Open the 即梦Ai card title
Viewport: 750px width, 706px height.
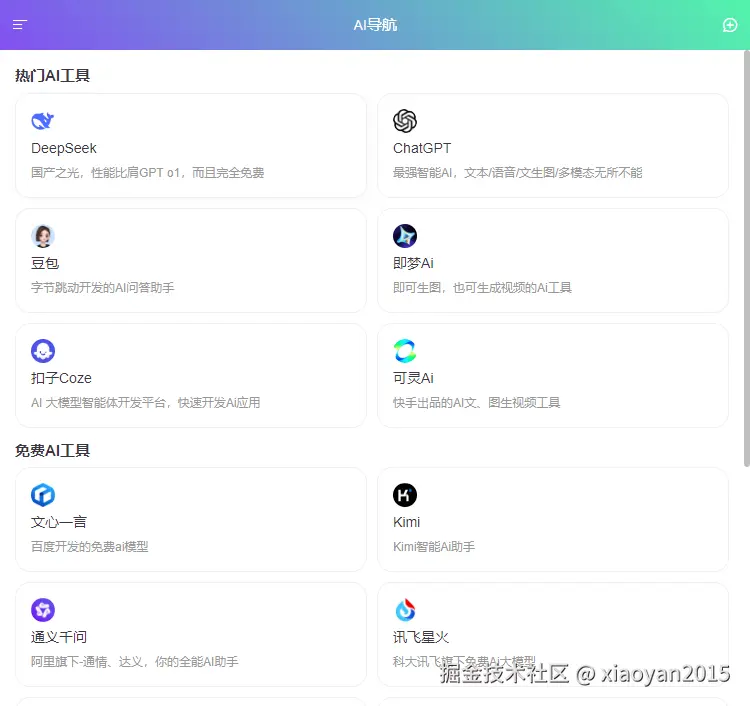(413, 263)
